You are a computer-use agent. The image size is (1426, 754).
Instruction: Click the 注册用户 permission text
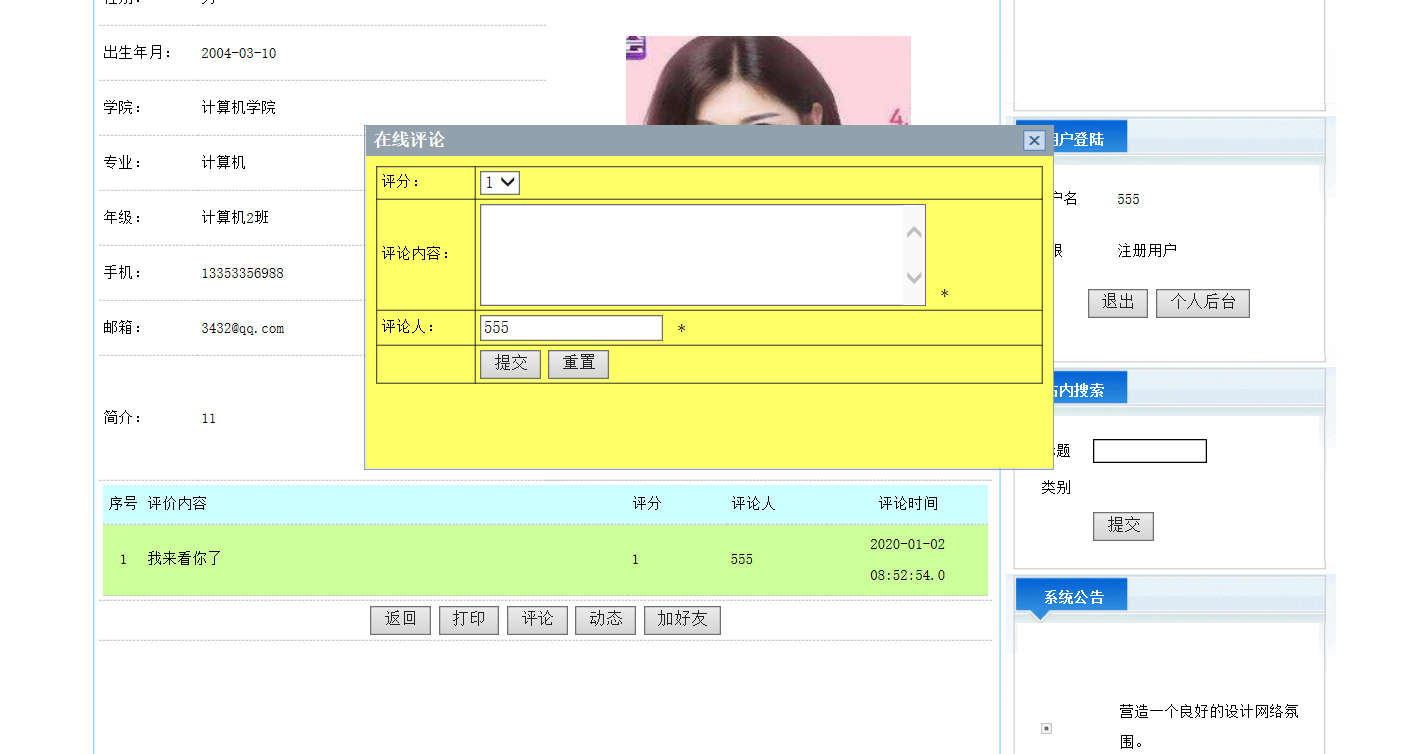[1147, 251]
